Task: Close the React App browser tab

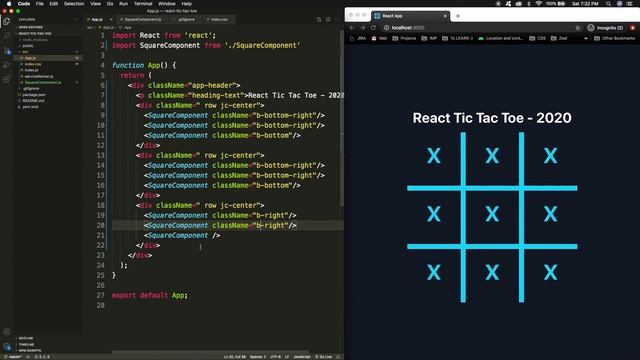Action: (x=445, y=16)
